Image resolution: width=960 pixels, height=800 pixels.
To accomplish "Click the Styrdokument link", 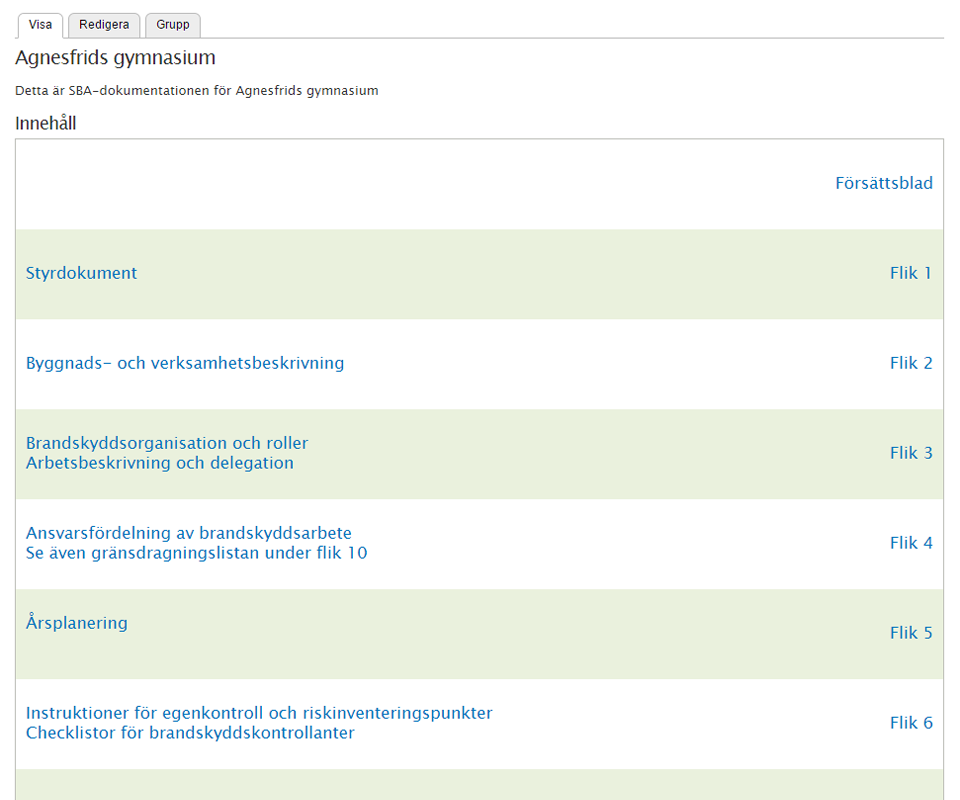I will click(x=81, y=273).
